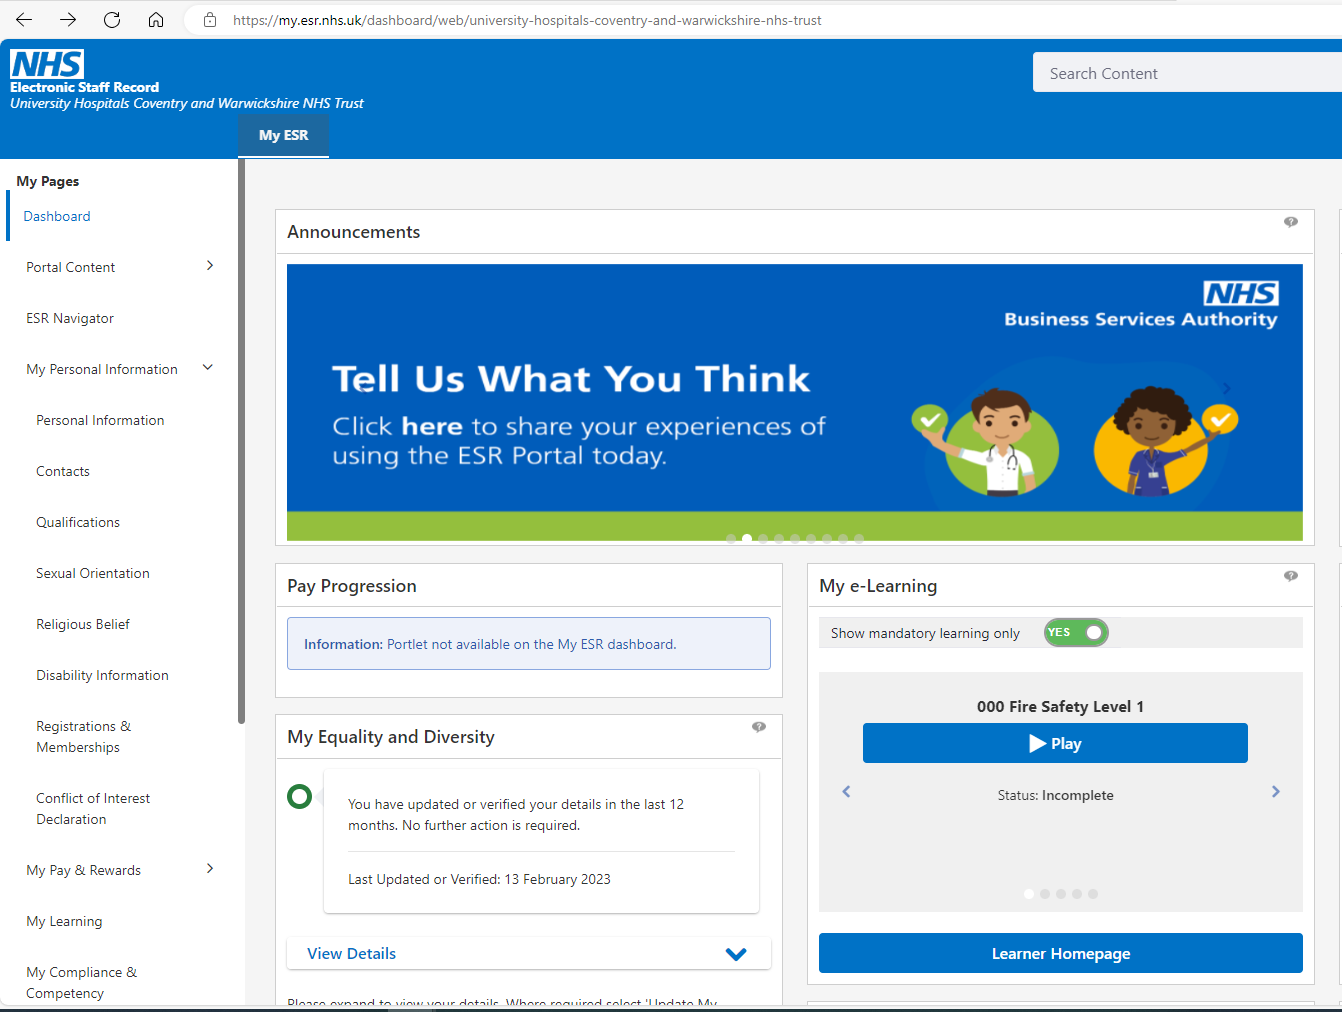Click the Search Content field
Viewport: 1342px width, 1012px height.
(x=1186, y=73)
